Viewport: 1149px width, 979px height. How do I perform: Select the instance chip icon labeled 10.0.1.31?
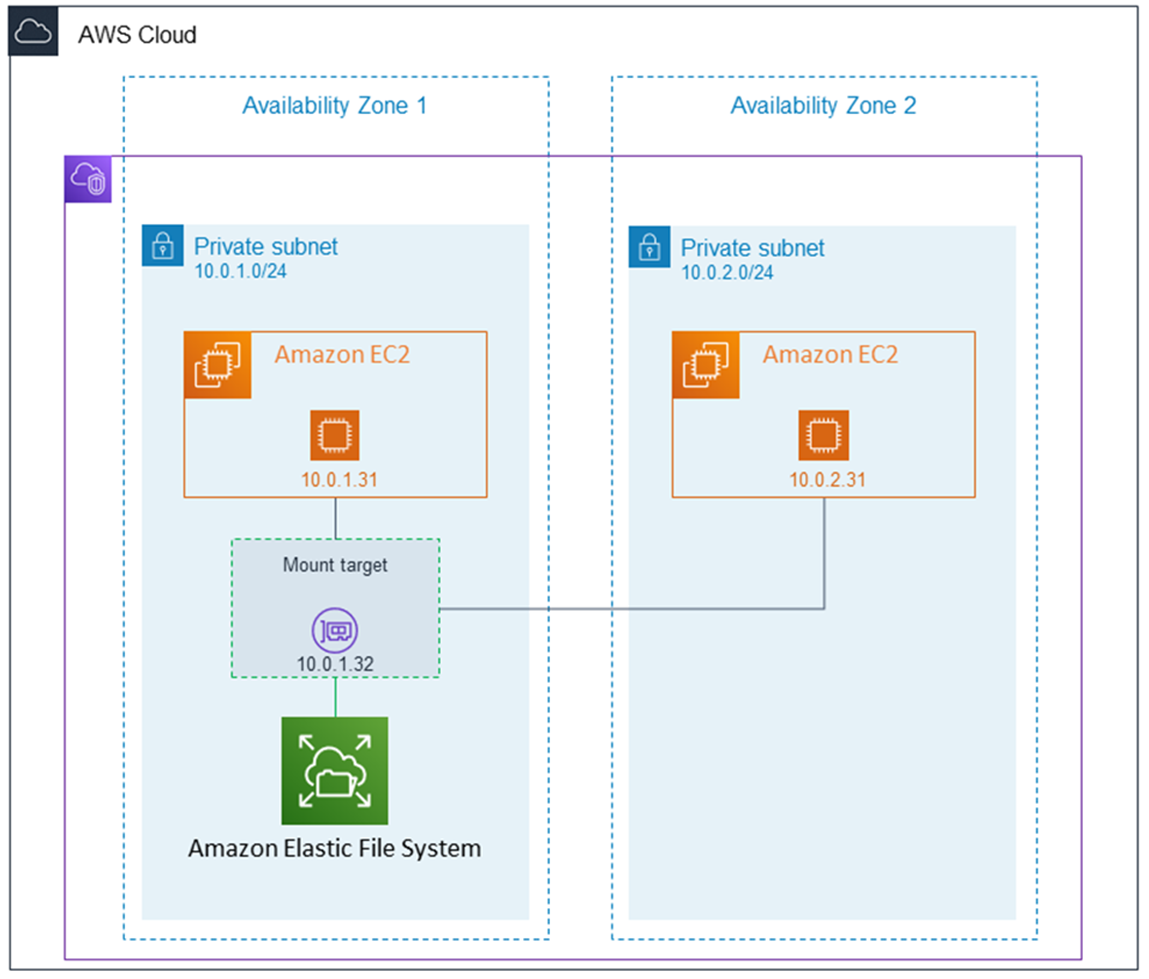point(334,434)
